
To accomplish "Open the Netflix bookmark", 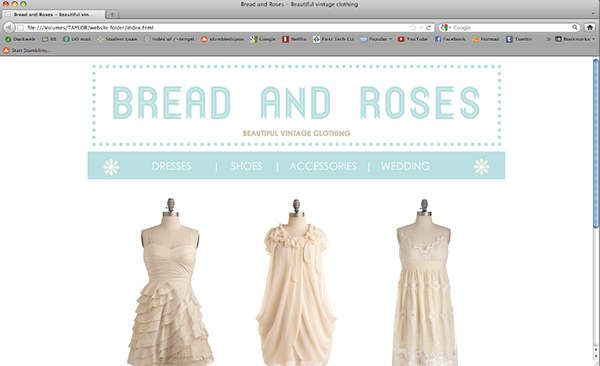I will pos(294,39).
